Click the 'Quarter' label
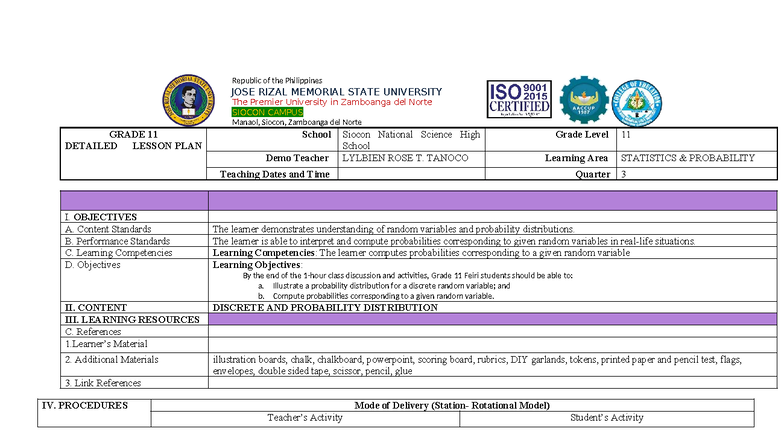784x441 pixels. coord(592,174)
